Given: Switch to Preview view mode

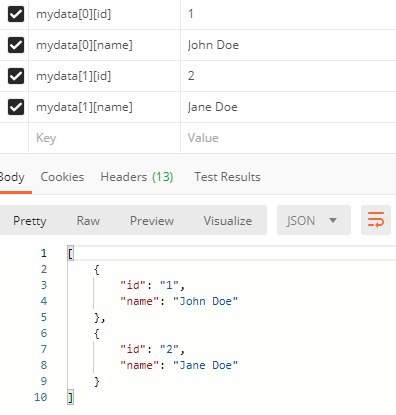Looking at the screenshot, I should point(152,221).
